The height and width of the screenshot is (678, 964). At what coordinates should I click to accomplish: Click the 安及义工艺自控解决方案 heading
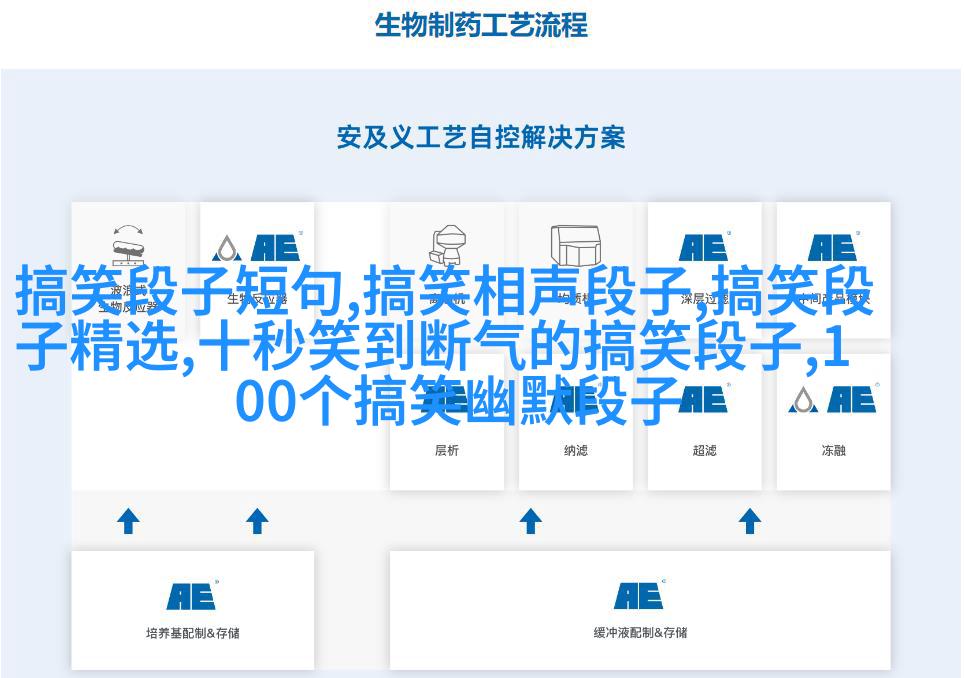pyautogui.click(x=481, y=137)
